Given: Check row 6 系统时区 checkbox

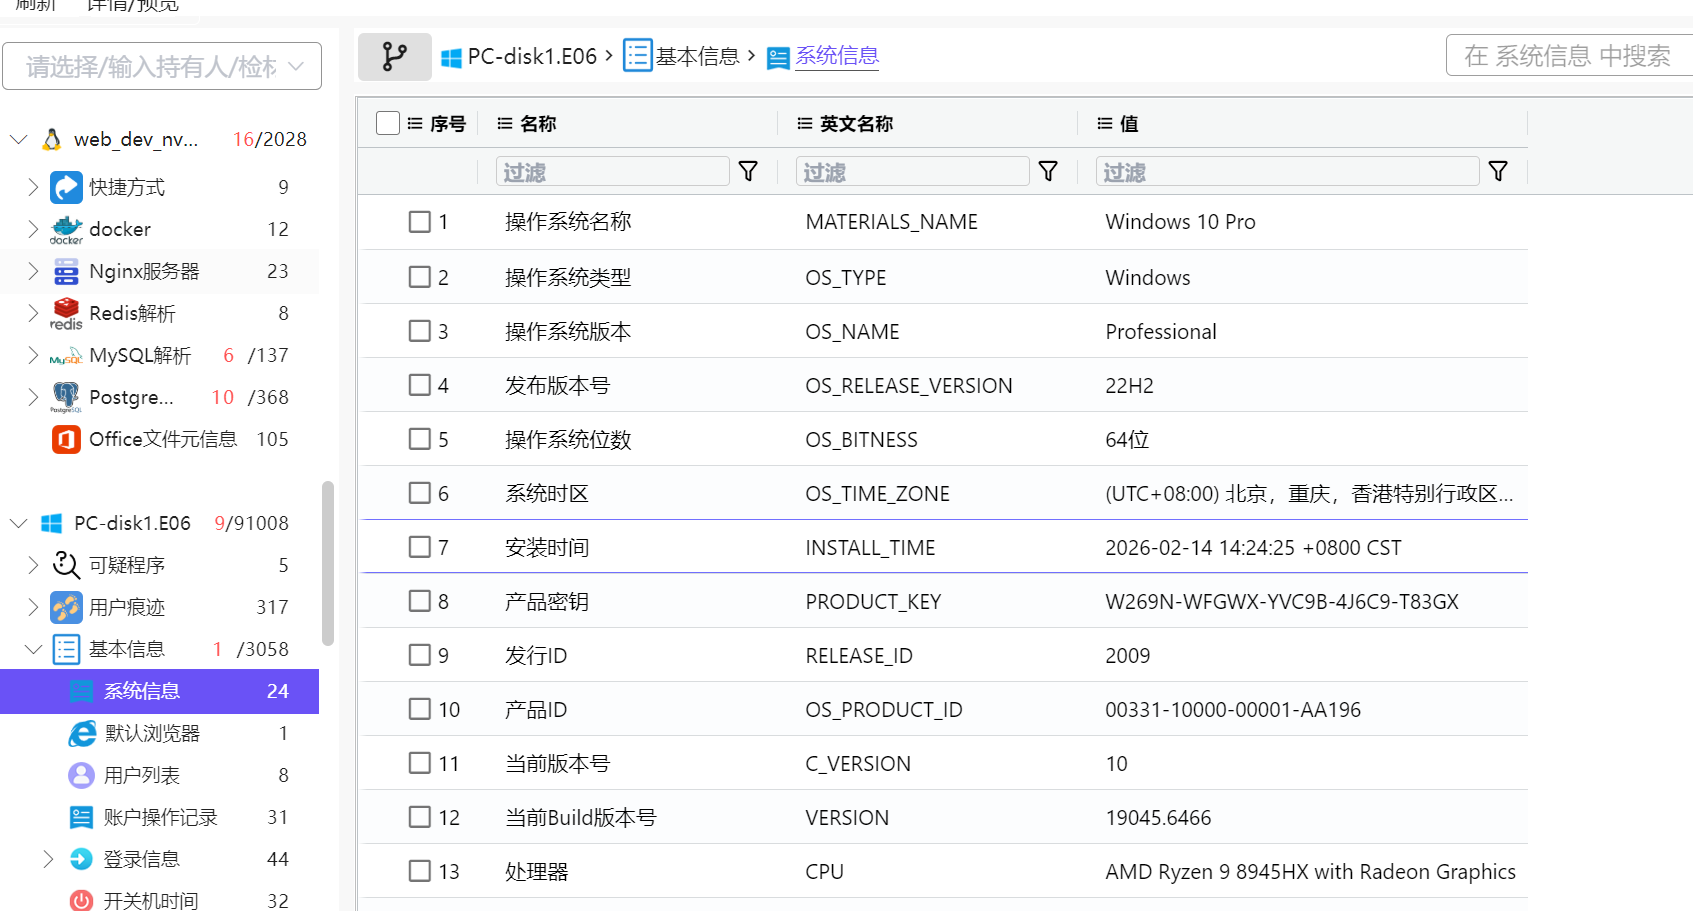Looking at the screenshot, I should tap(420, 493).
